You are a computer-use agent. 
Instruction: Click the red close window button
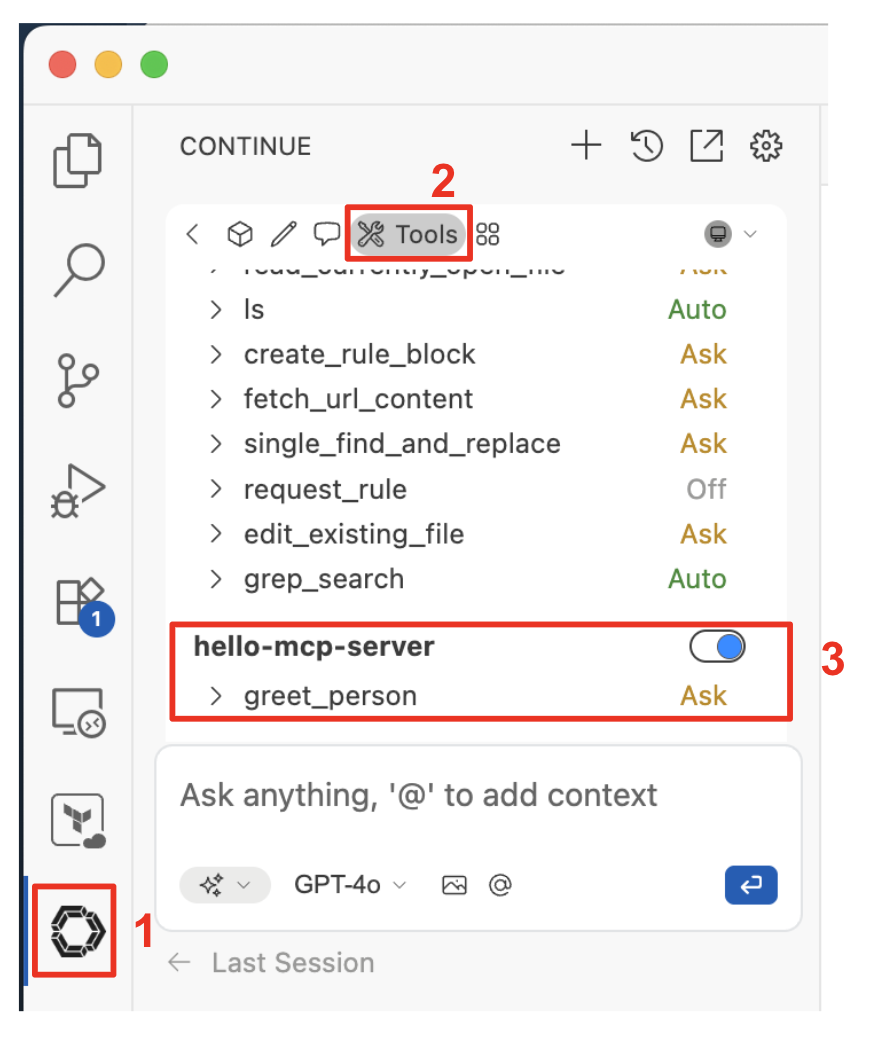pyautogui.click(x=62, y=64)
